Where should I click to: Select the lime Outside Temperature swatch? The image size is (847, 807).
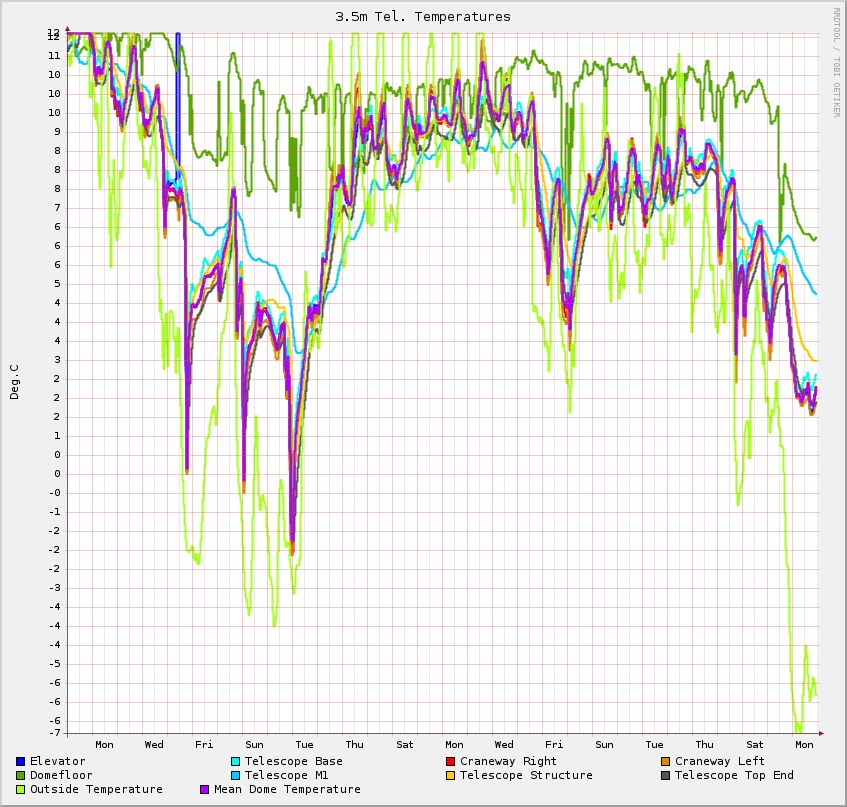(x=20, y=790)
